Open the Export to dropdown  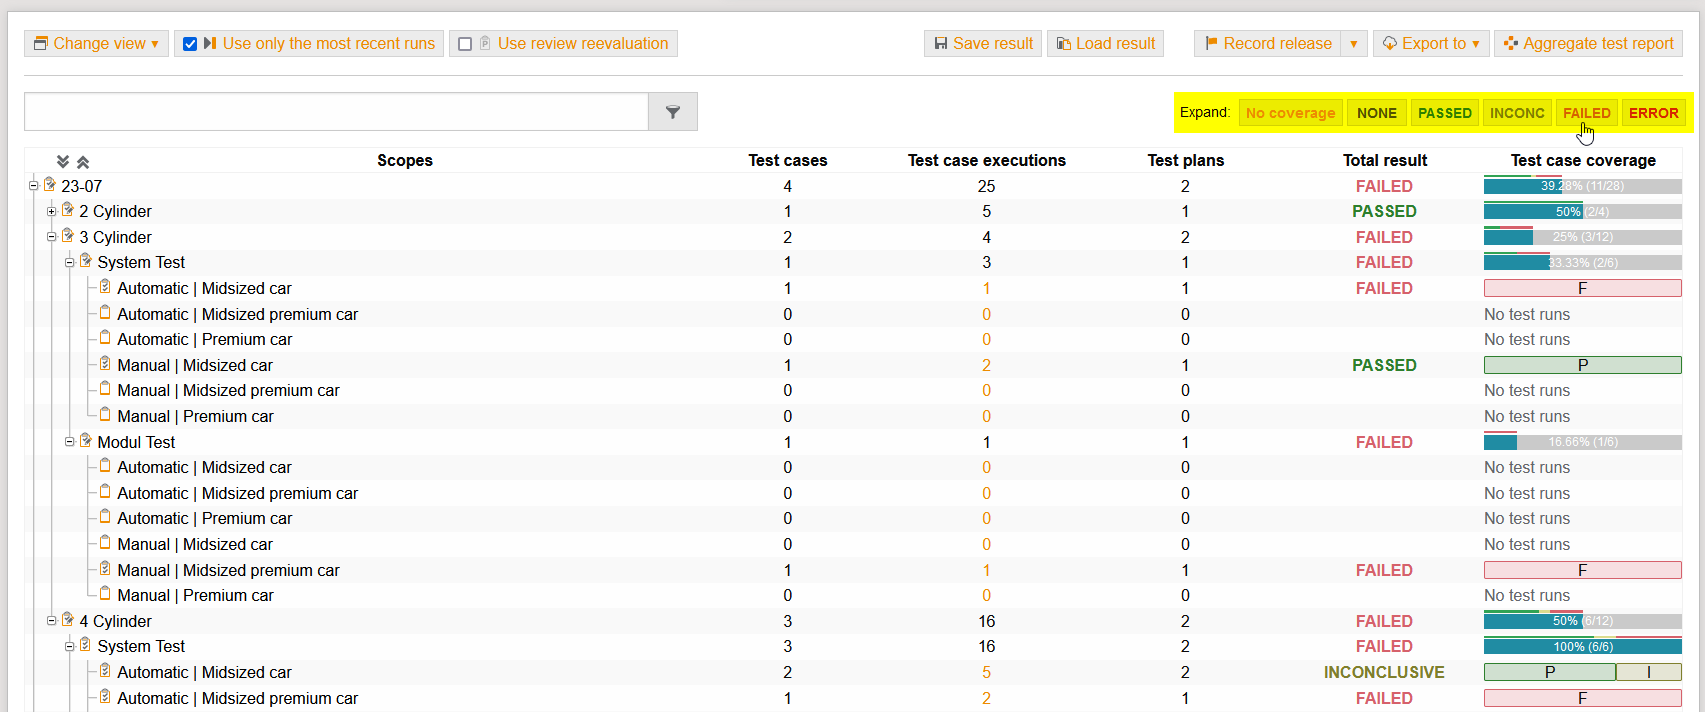1430,44
